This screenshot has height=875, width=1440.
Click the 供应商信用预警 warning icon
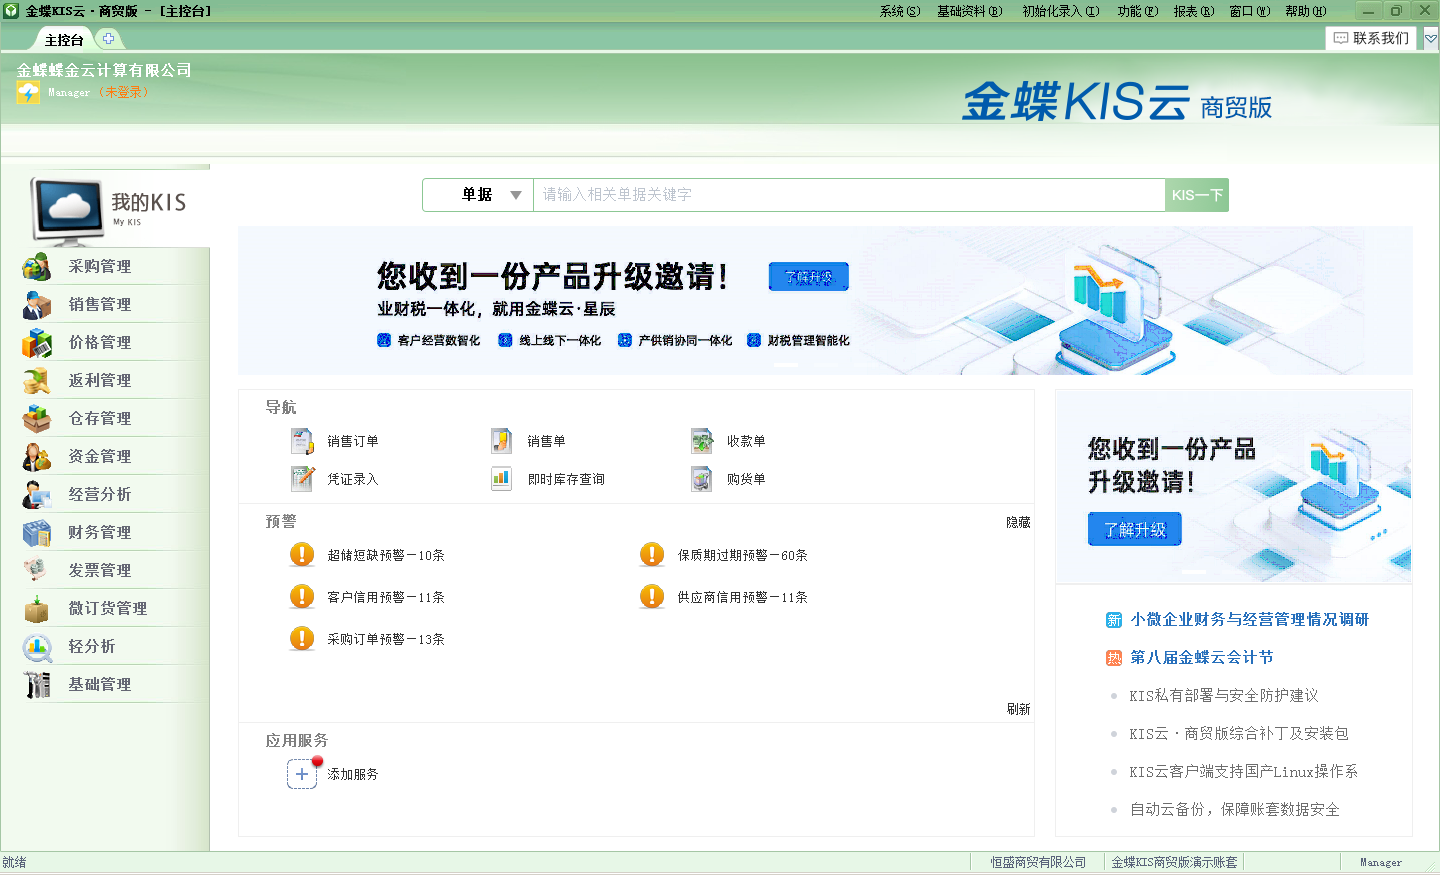tap(652, 596)
